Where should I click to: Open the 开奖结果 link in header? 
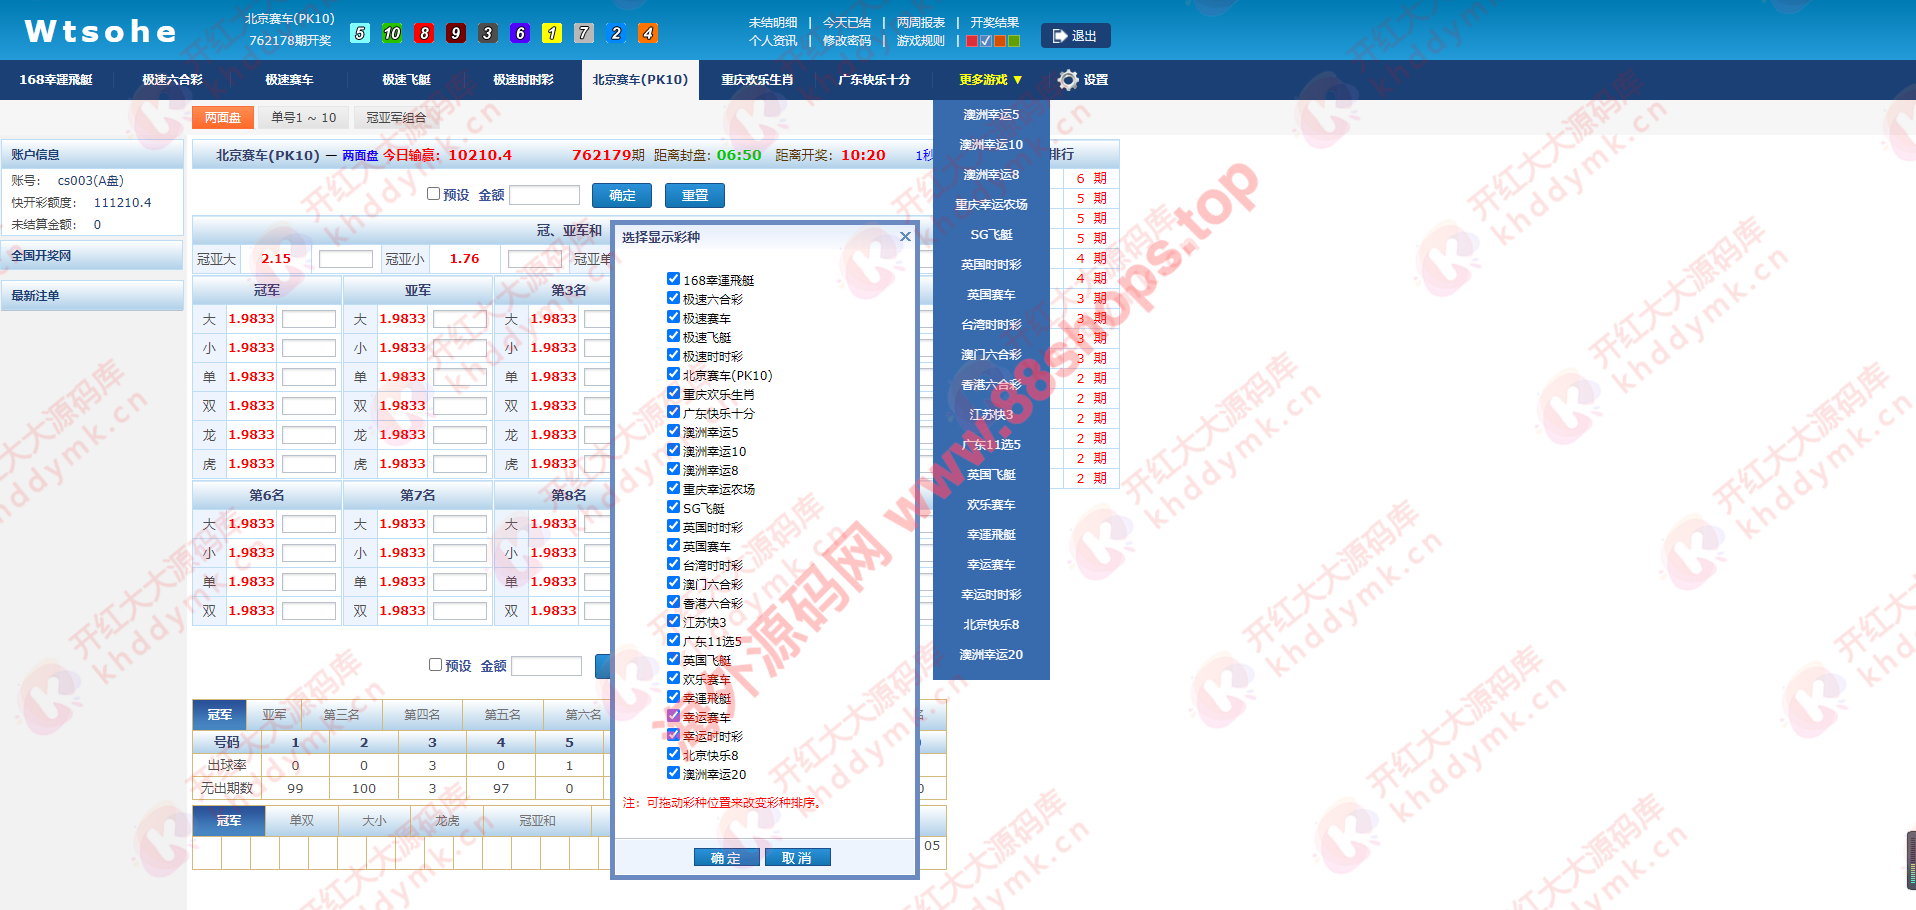click(x=994, y=22)
